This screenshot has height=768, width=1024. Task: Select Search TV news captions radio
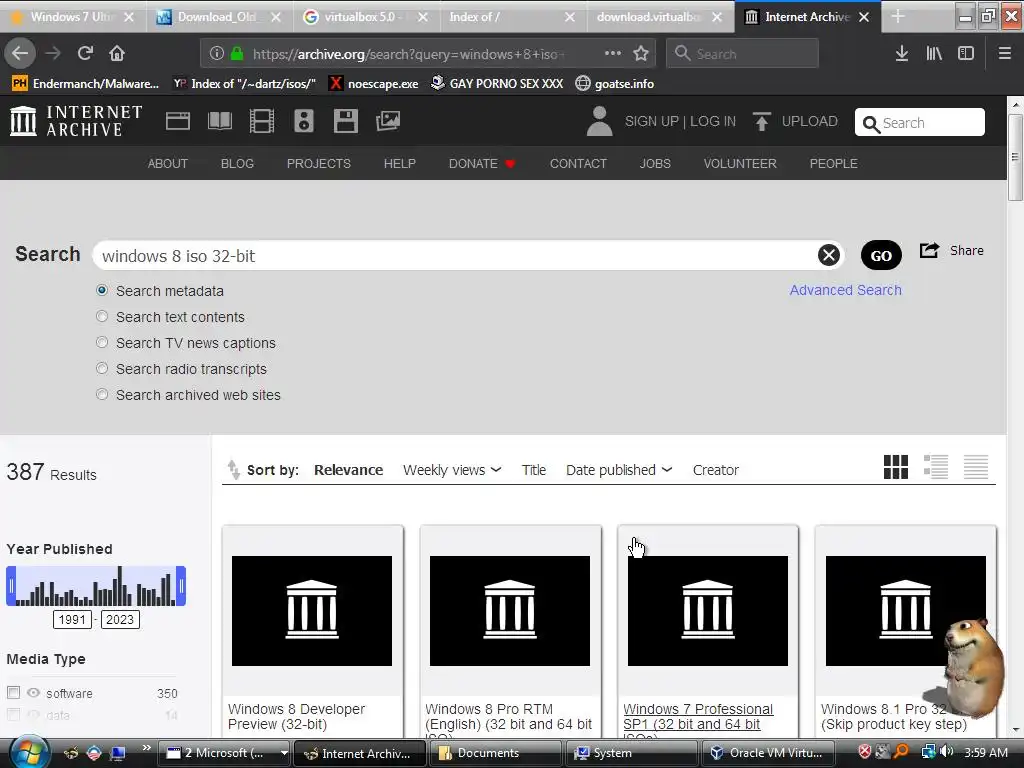[102, 342]
